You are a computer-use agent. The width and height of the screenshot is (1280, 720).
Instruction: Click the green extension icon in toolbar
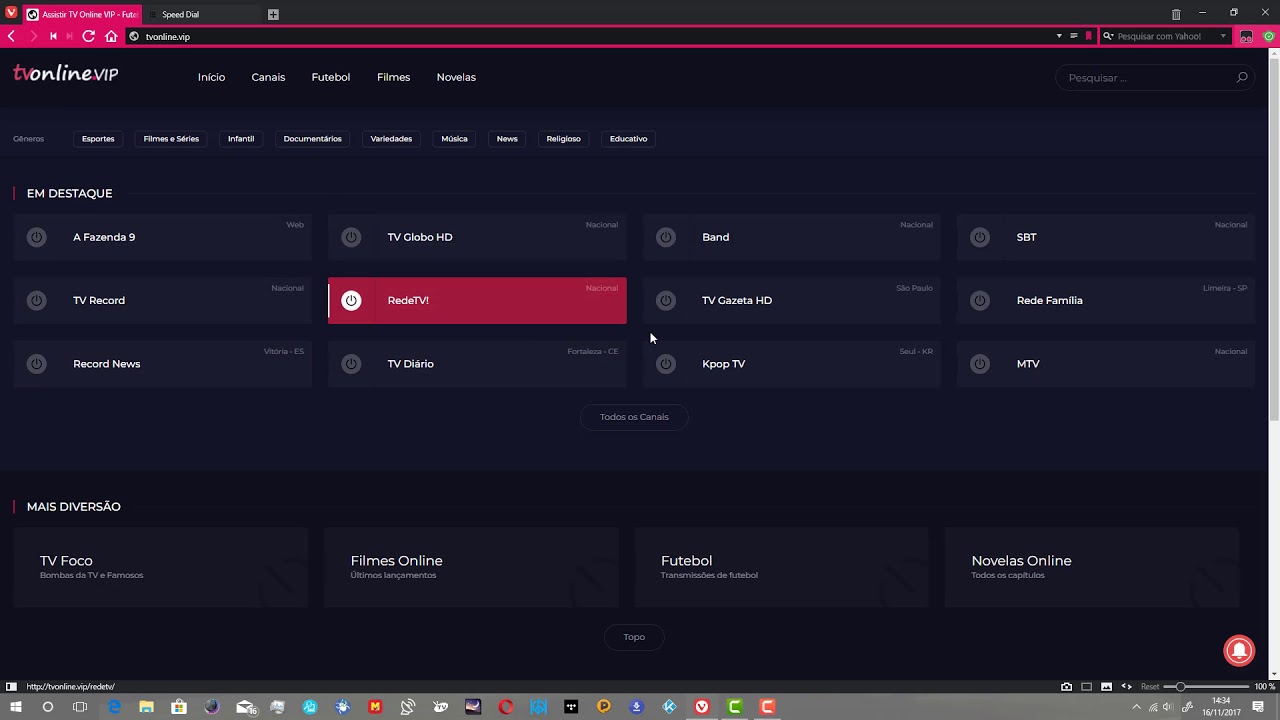click(x=1269, y=36)
